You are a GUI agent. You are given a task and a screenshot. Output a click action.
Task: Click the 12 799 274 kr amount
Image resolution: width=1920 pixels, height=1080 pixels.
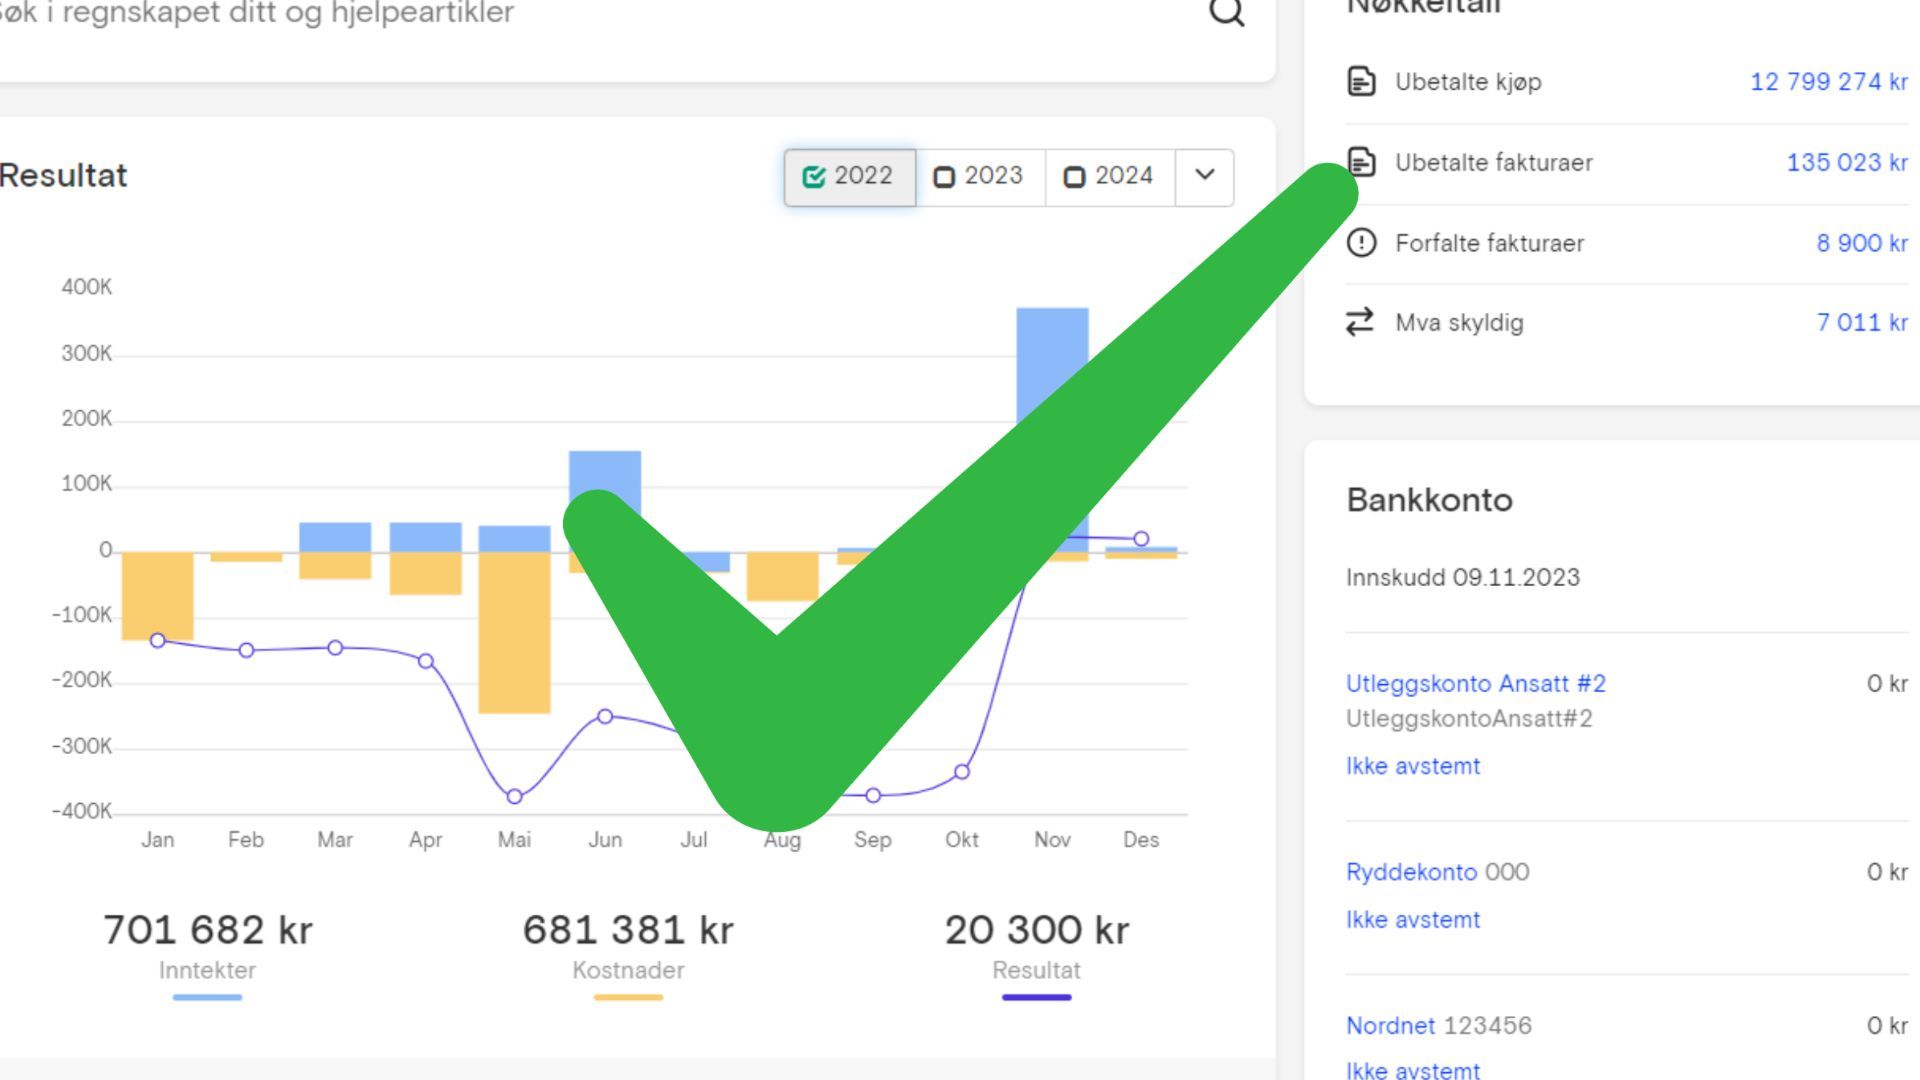(1827, 82)
